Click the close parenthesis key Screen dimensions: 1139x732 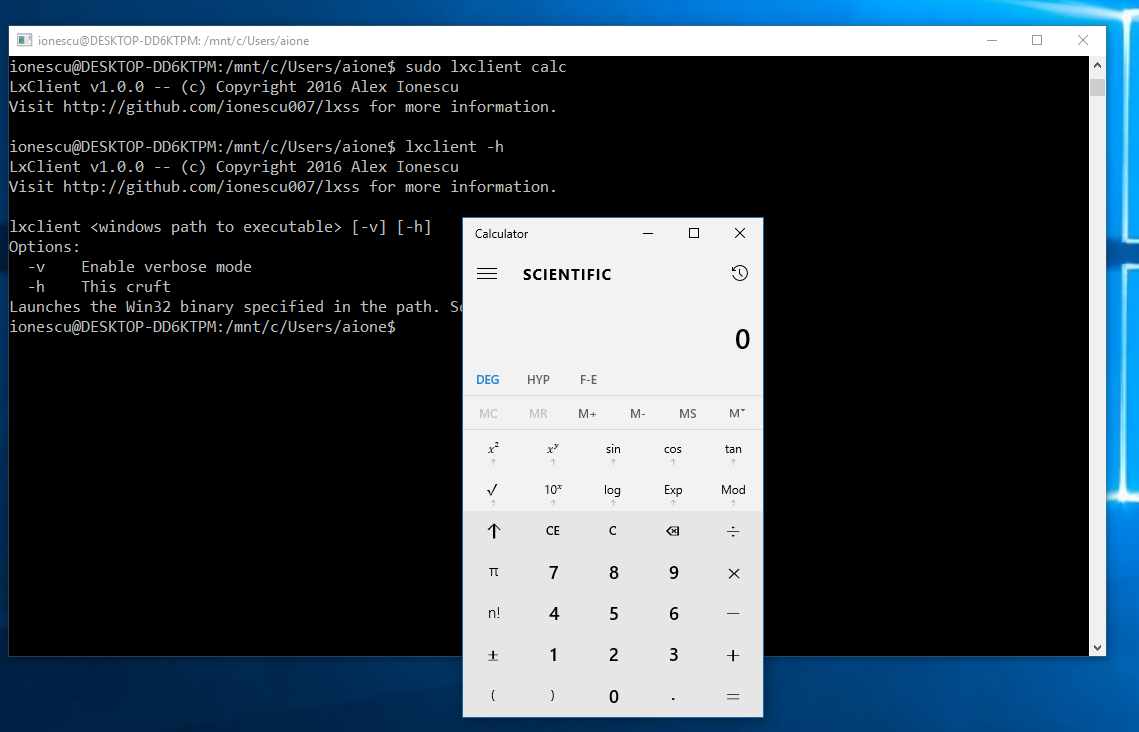pyautogui.click(x=553, y=696)
